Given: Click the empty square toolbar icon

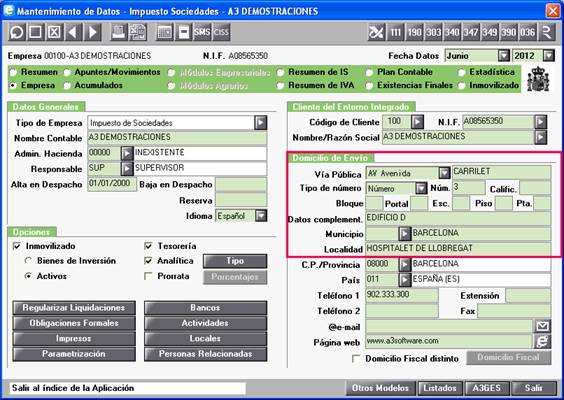Looking at the screenshot, I should point(36,32).
